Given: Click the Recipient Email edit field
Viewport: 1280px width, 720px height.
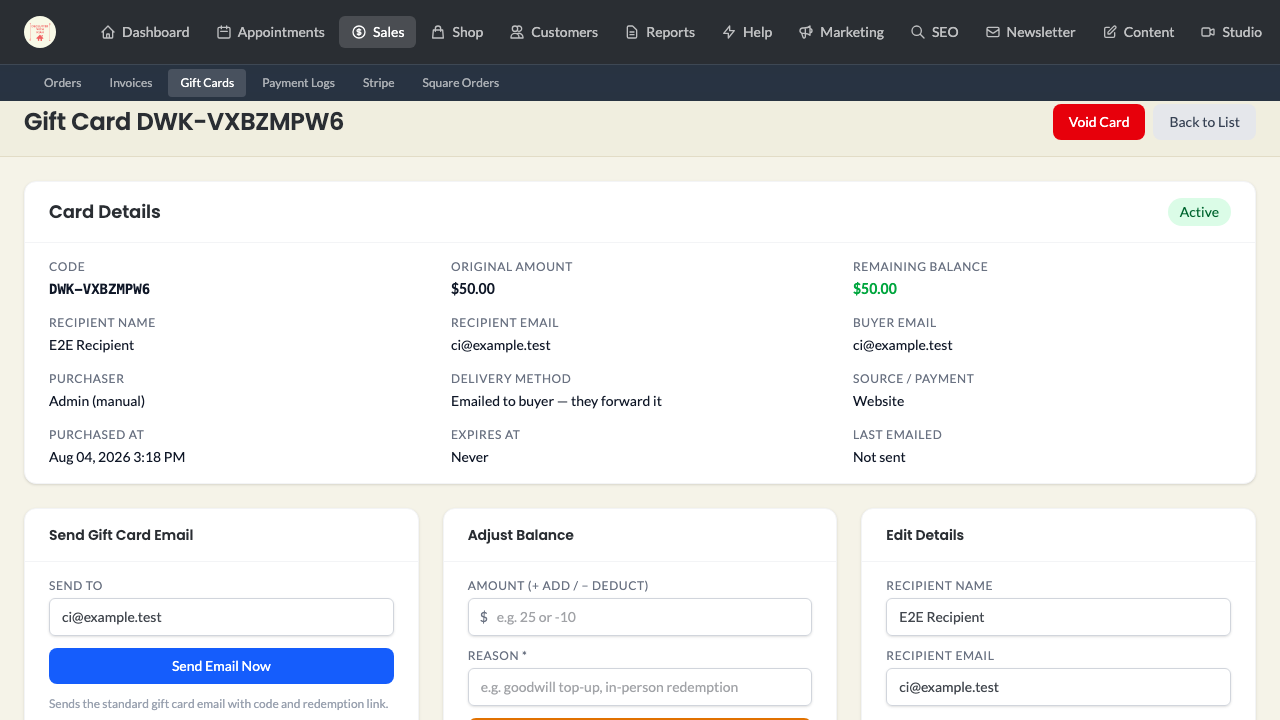Looking at the screenshot, I should pyautogui.click(x=1058, y=687).
